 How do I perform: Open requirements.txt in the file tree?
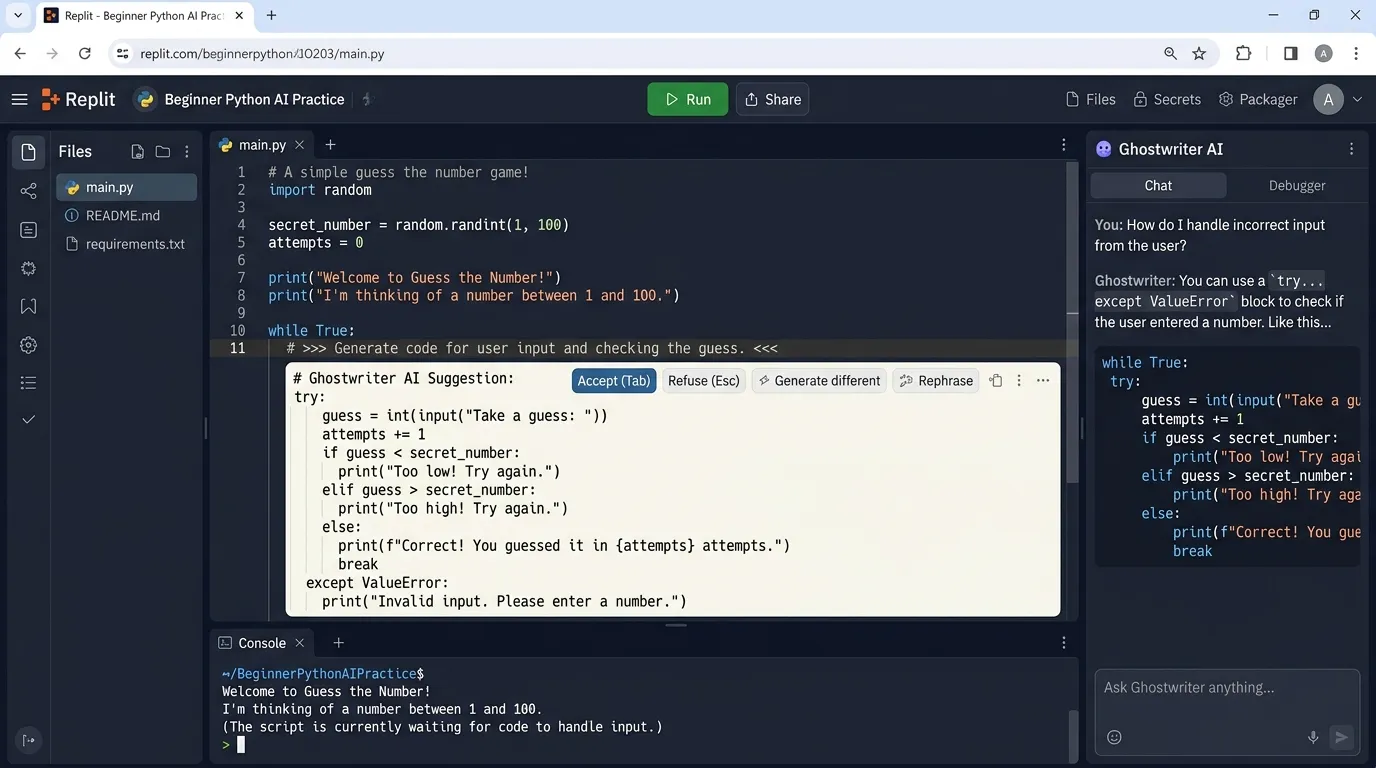coord(126,244)
